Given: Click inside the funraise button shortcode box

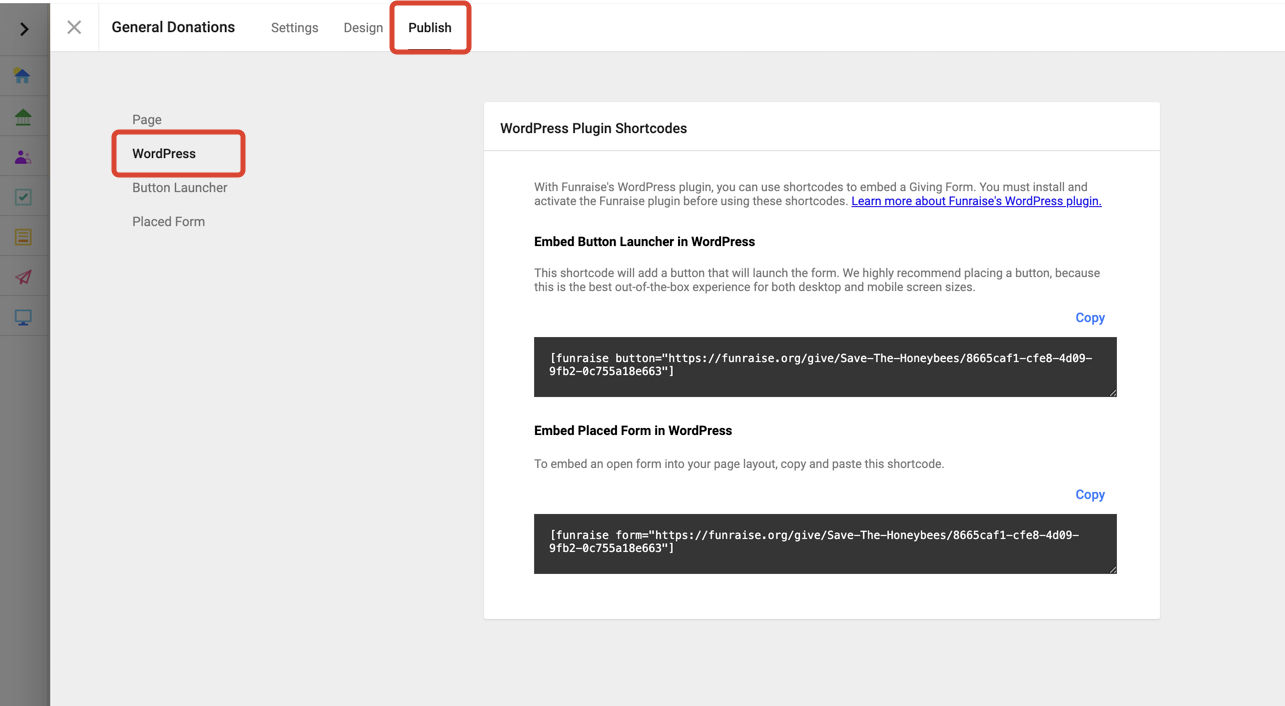Looking at the screenshot, I should point(825,367).
